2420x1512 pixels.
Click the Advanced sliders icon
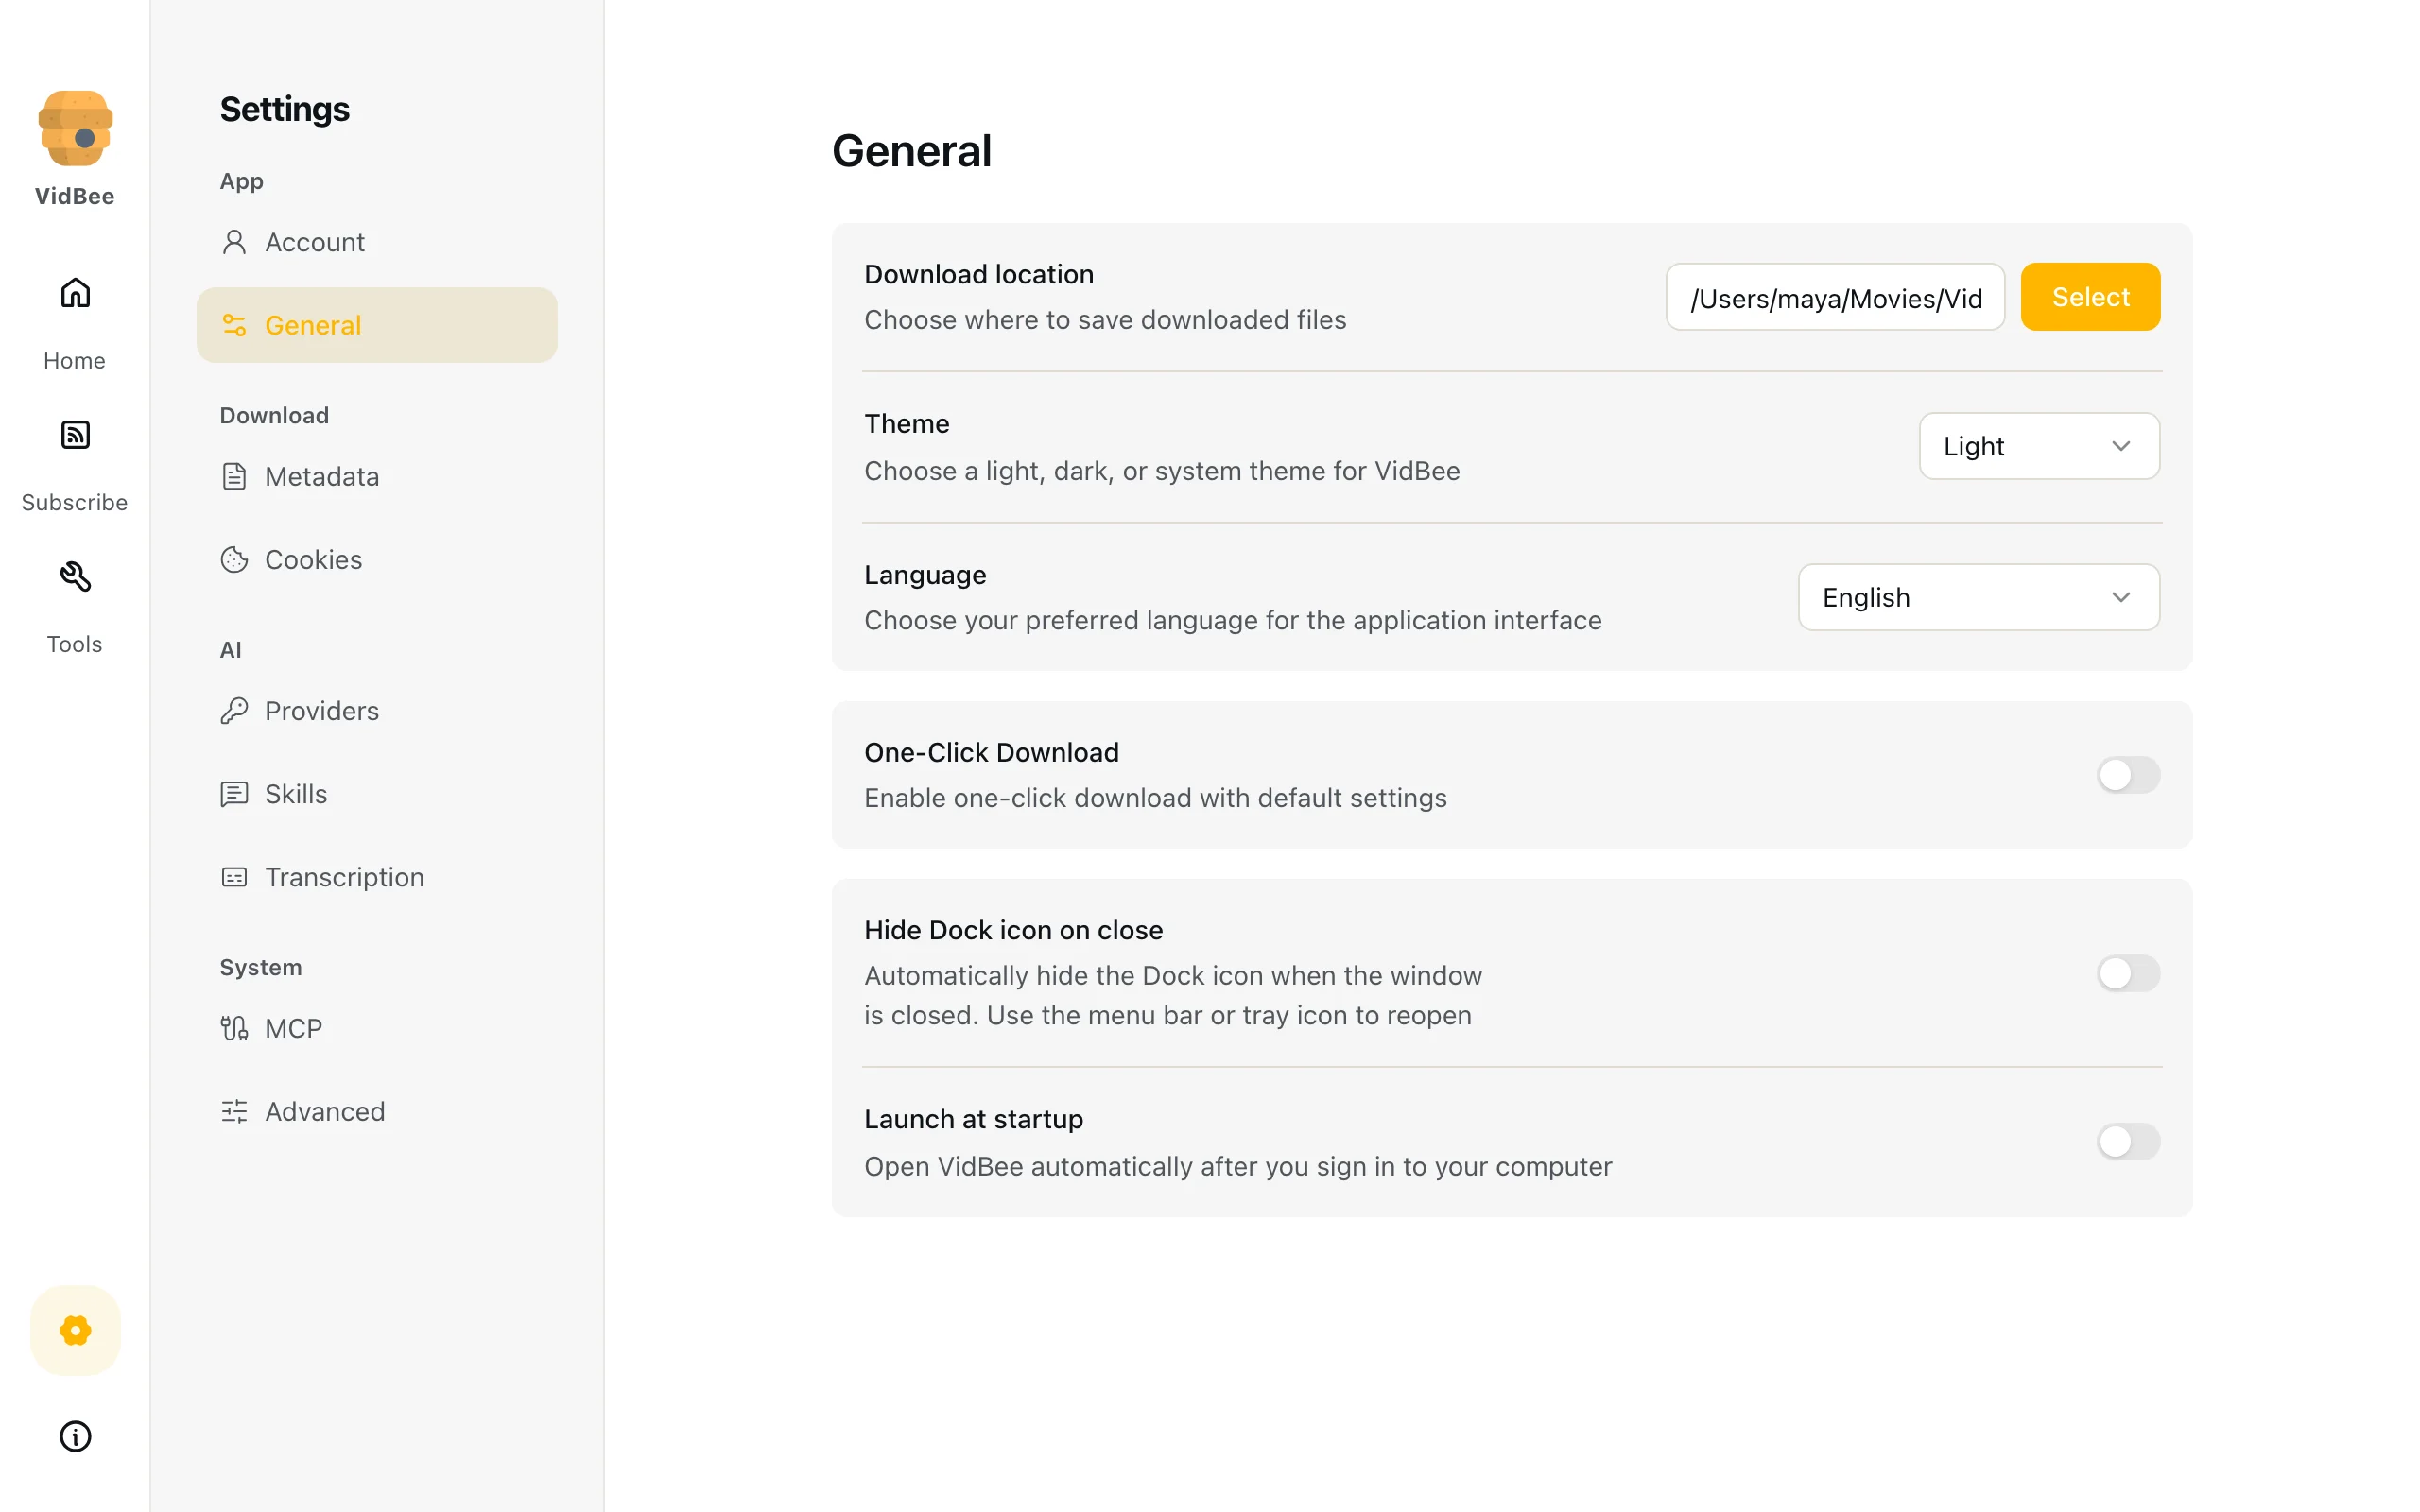234,1111
